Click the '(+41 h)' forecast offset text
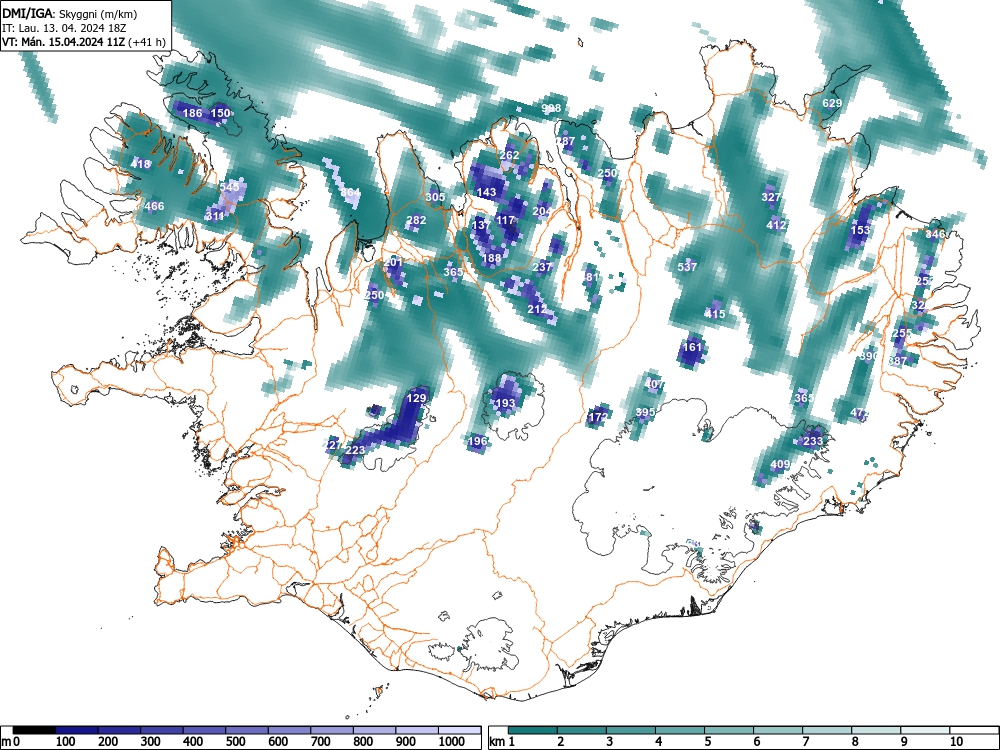The width and height of the screenshot is (1000, 750). click(147, 42)
